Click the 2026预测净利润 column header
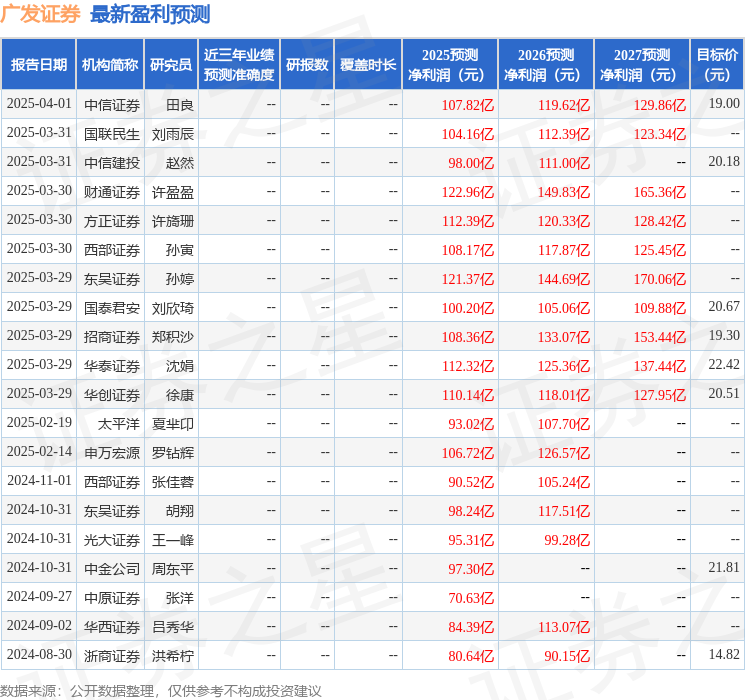The height and width of the screenshot is (700, 745). pos(546,65)
